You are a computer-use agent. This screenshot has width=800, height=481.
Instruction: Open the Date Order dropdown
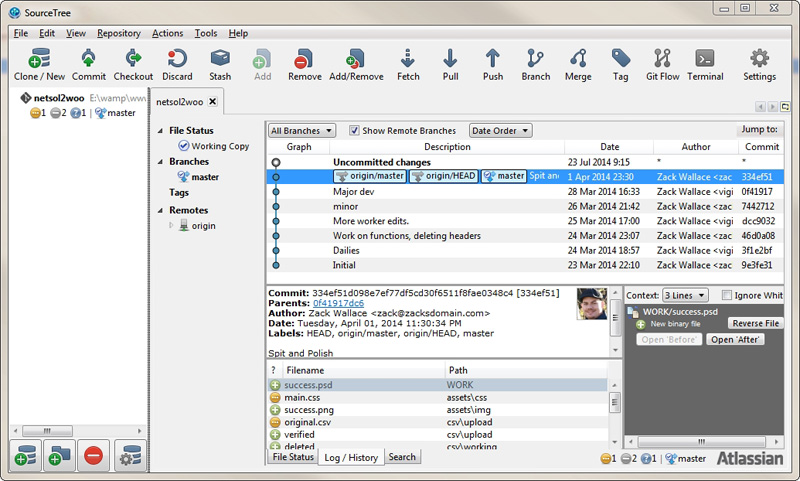click(500, 131)
